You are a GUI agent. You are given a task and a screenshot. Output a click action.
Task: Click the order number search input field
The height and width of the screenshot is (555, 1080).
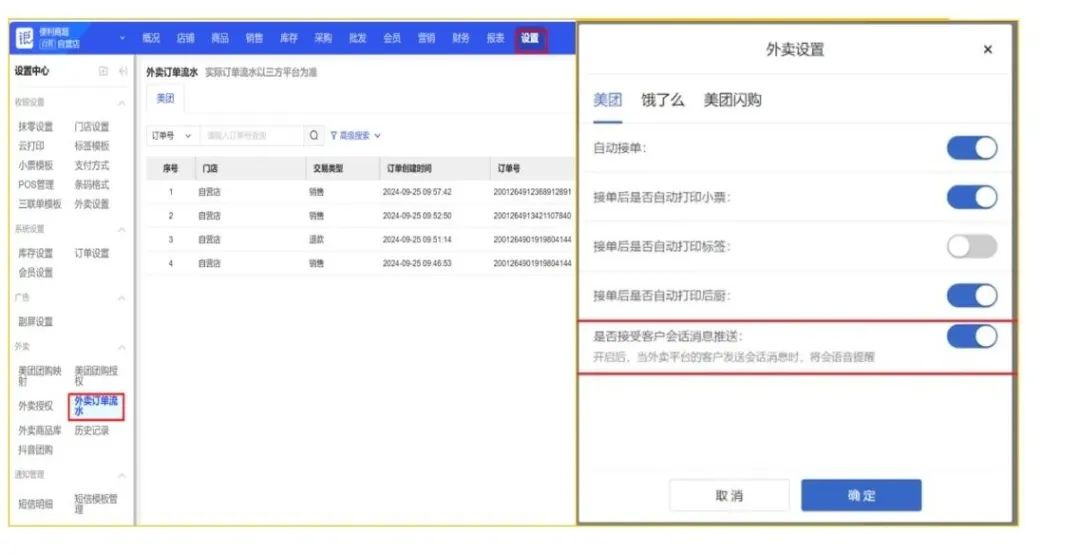(251, 135)
